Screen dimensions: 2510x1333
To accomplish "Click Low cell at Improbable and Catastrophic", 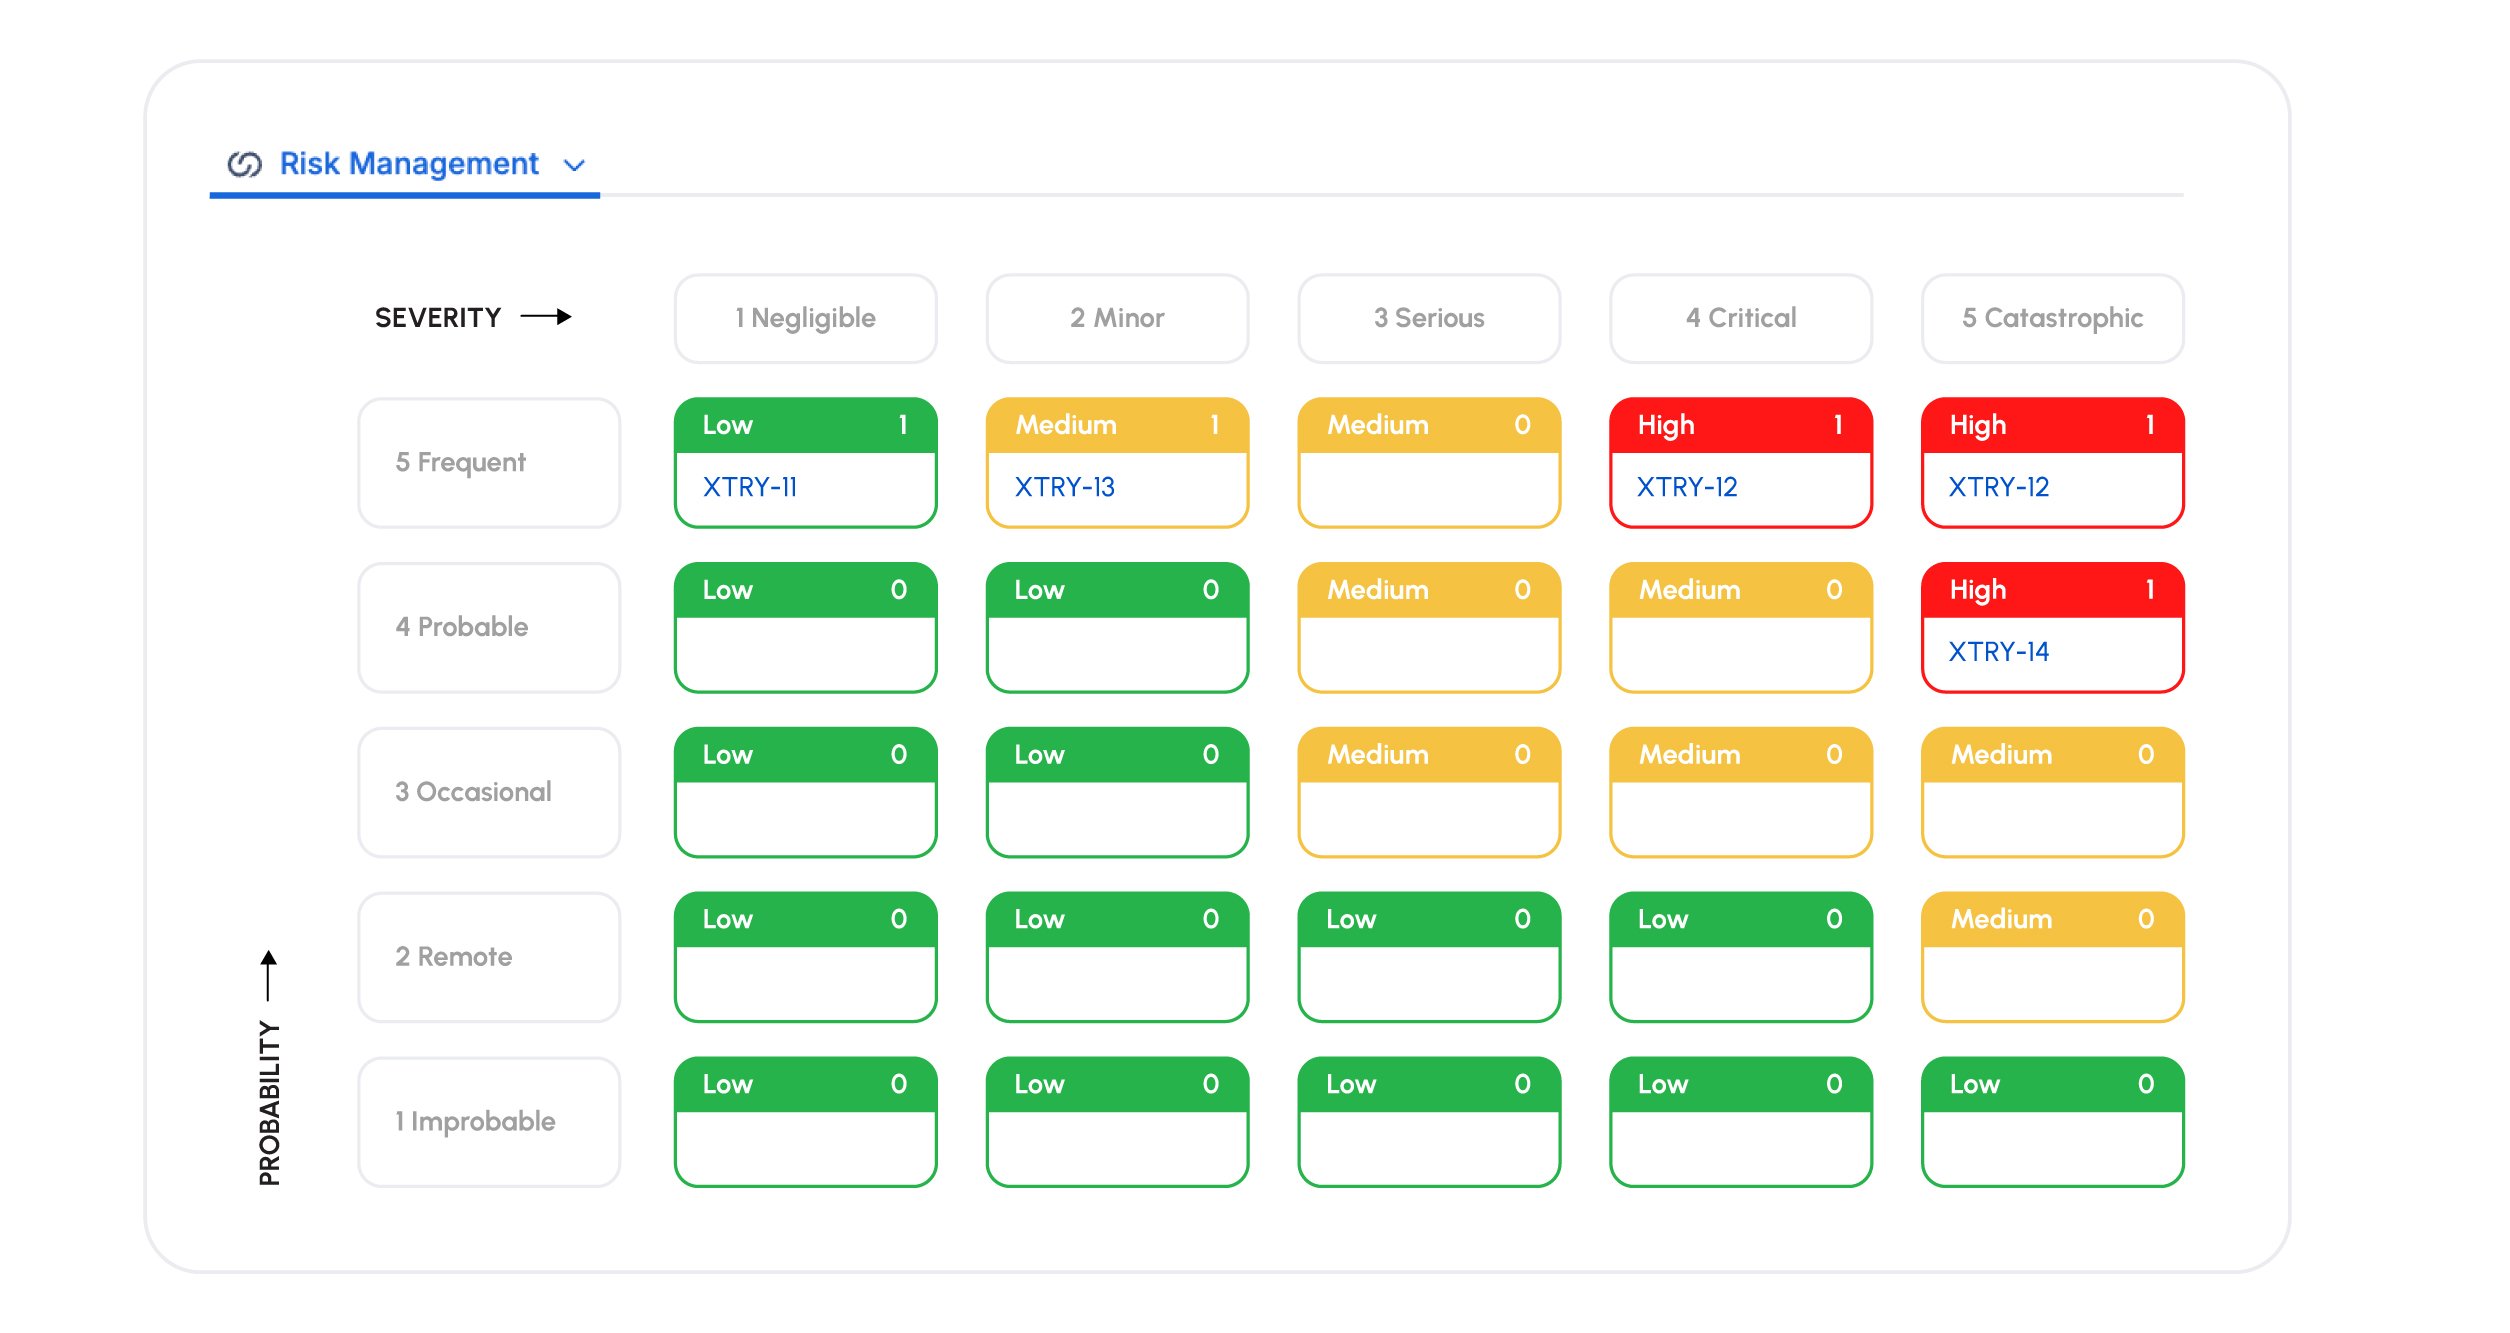I will (x=2053, y=1122).
